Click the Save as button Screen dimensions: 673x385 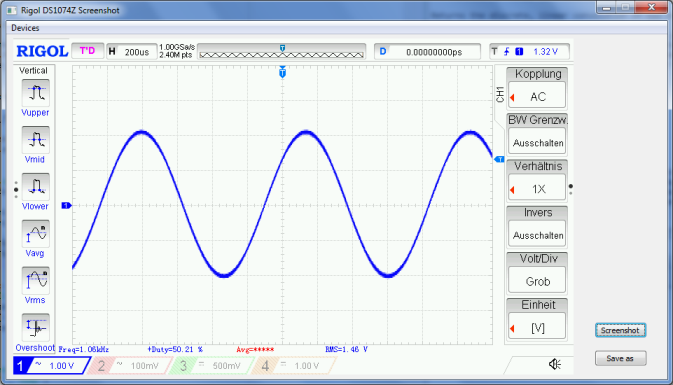tap(620, 358)
